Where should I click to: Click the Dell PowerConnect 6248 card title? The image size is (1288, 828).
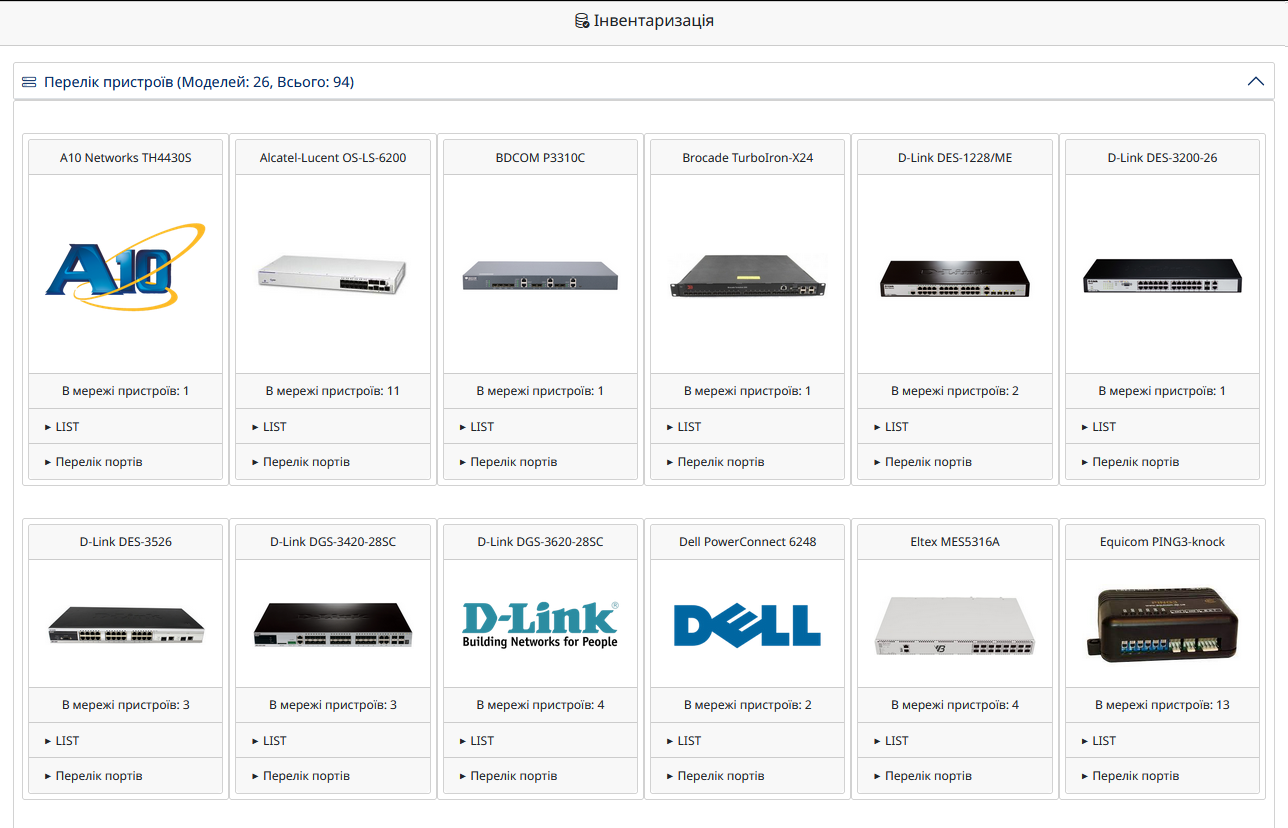pos(747,542)
